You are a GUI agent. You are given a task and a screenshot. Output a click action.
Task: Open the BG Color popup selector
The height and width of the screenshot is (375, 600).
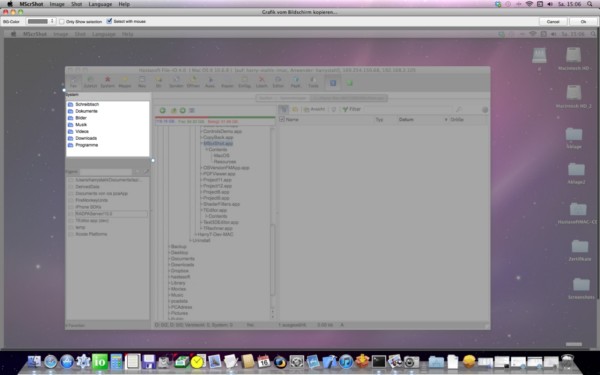[41, 21]
